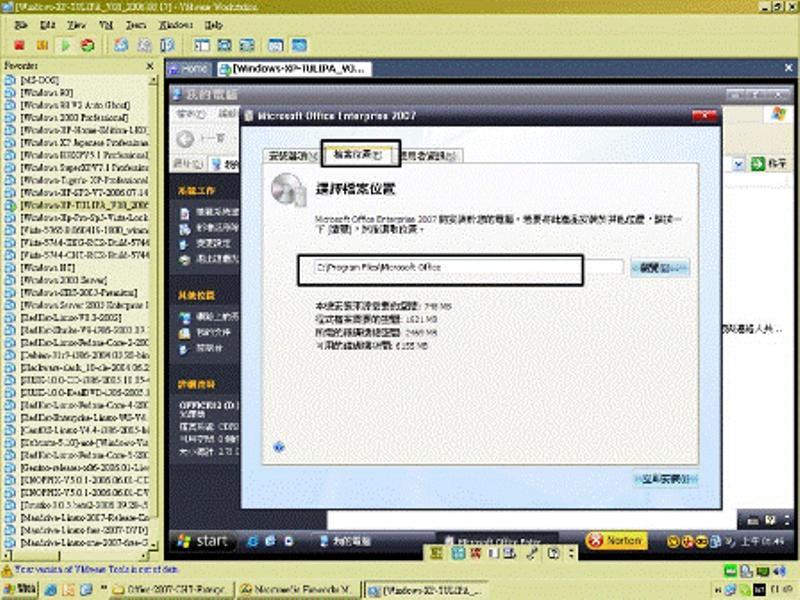
Task: Click the VMware Tools out of date message
Action: (x=96, y=569)
